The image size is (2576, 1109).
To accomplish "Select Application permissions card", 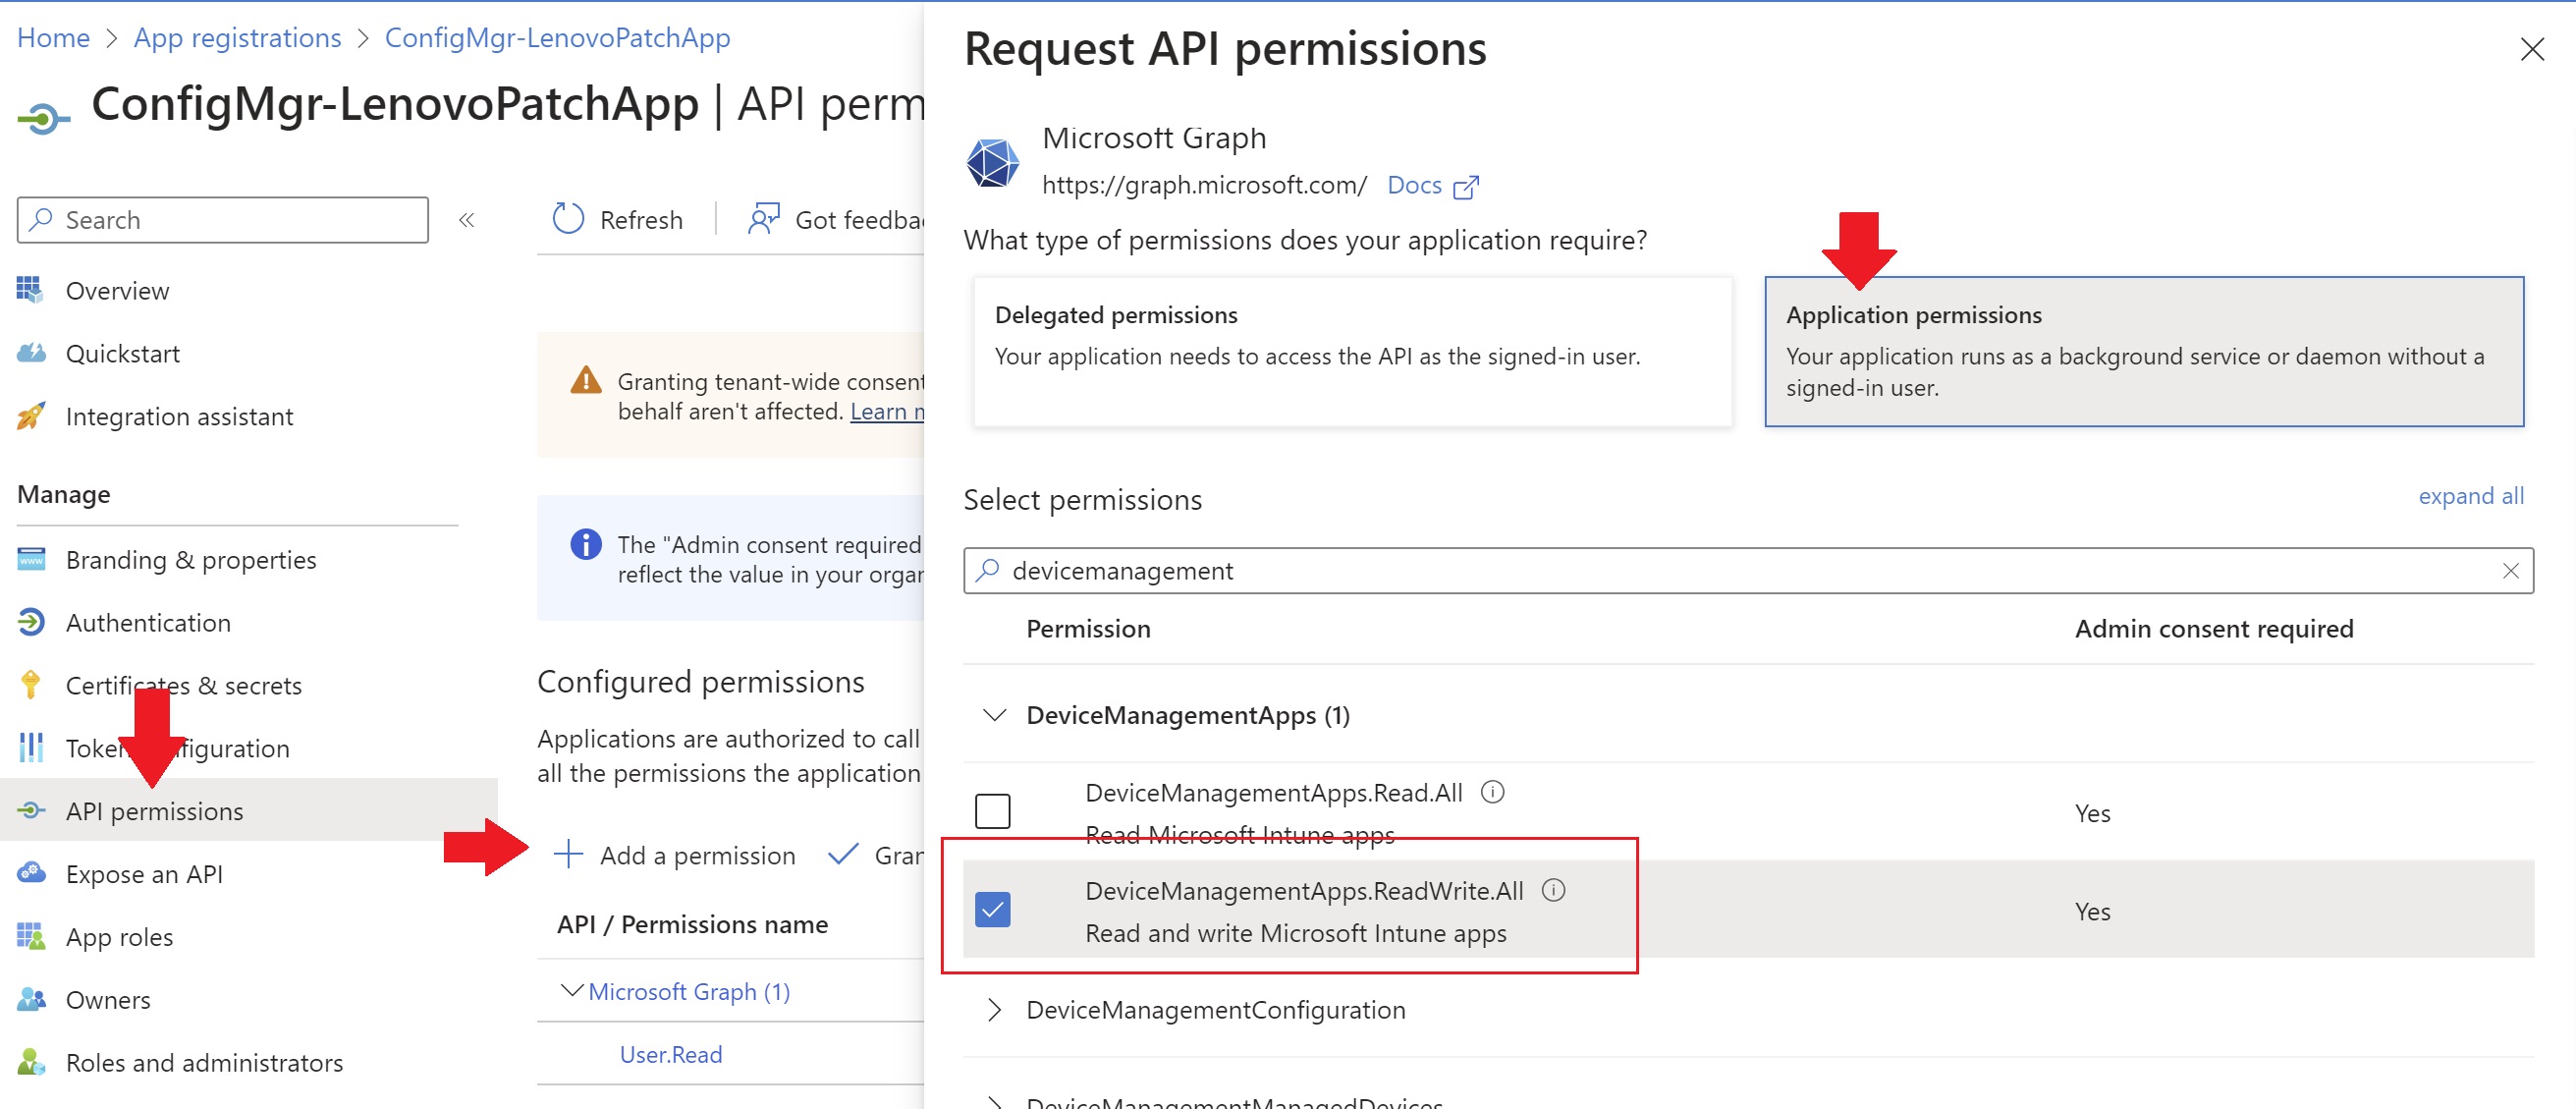I will (x=2143, y=352).
